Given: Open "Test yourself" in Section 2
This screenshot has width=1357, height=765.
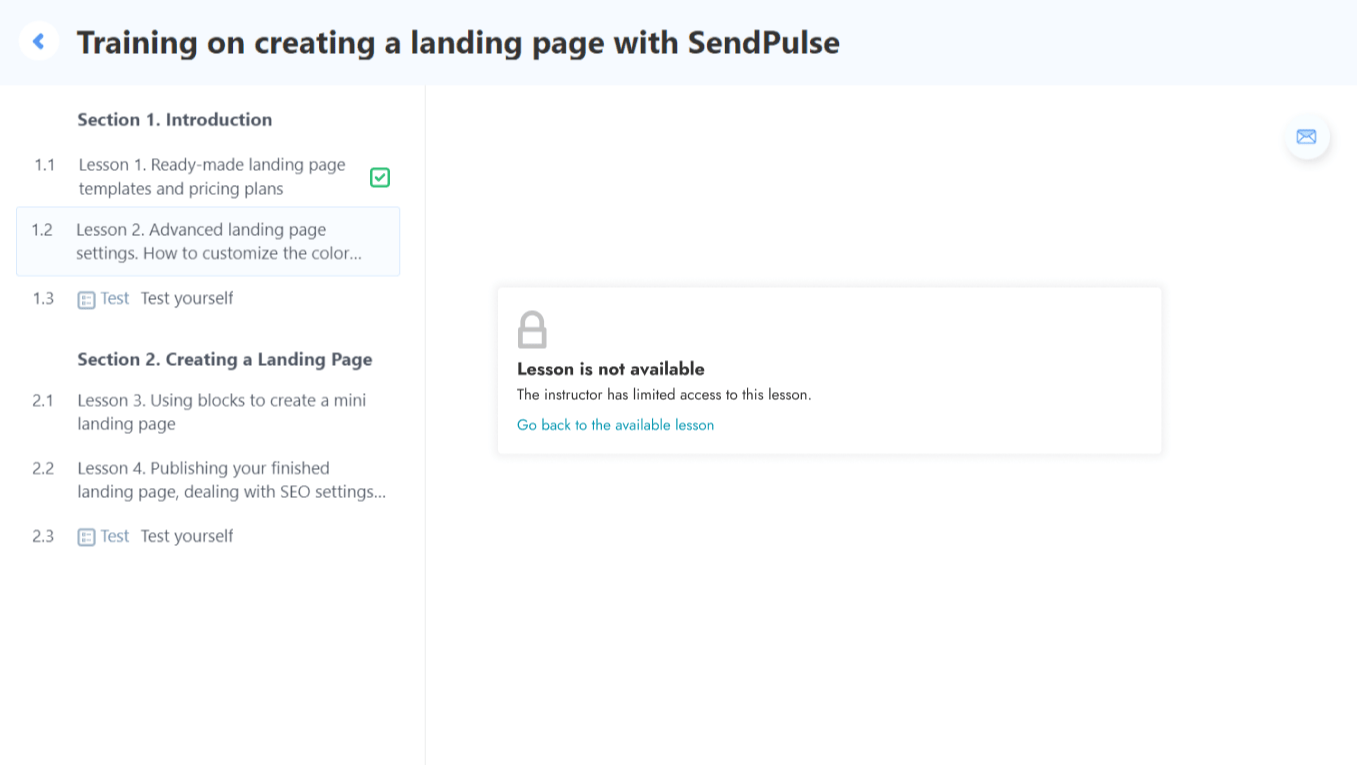Looking at the screenshot, I should coord(187,536).
